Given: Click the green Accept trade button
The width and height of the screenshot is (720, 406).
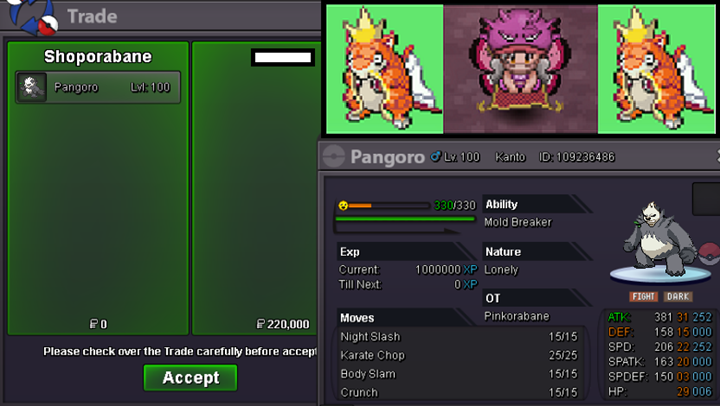Looking at the screenshot, I should tap(191, 378).
